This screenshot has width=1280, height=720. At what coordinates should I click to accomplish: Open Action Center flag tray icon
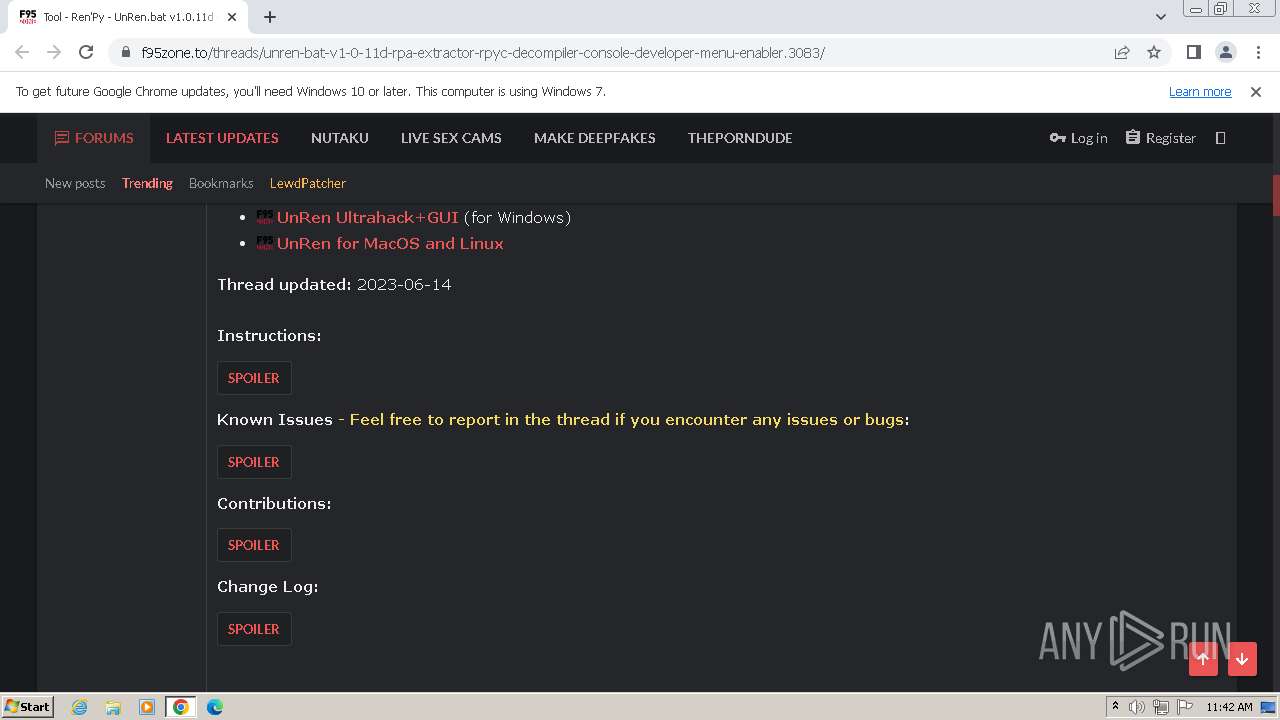coord(1184,707)
